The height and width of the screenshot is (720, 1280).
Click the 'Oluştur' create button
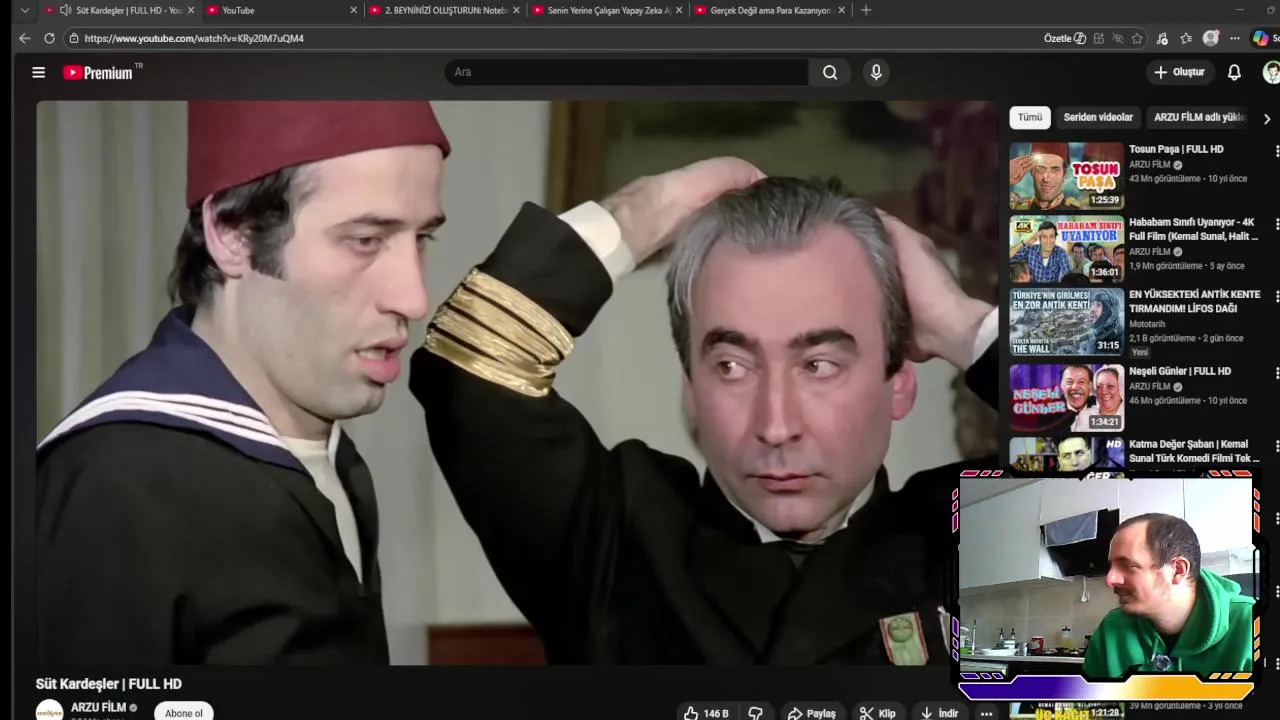coord(1180,72)
